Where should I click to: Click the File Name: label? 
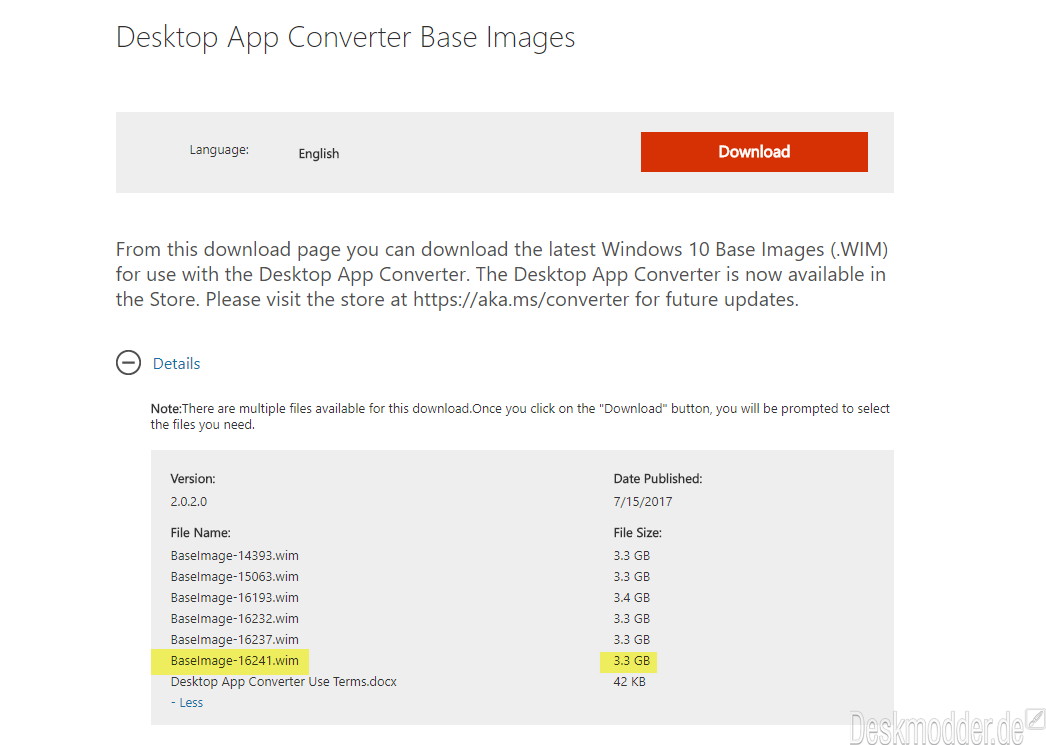(201, 533)
